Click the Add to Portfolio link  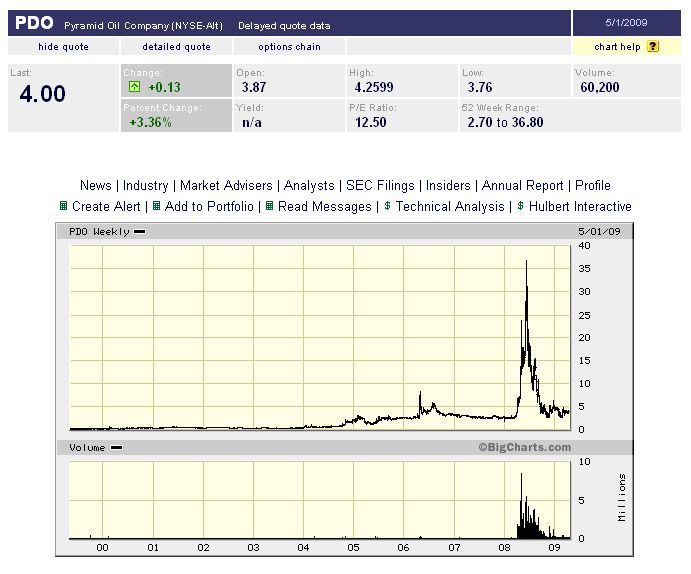pos(209,206)
